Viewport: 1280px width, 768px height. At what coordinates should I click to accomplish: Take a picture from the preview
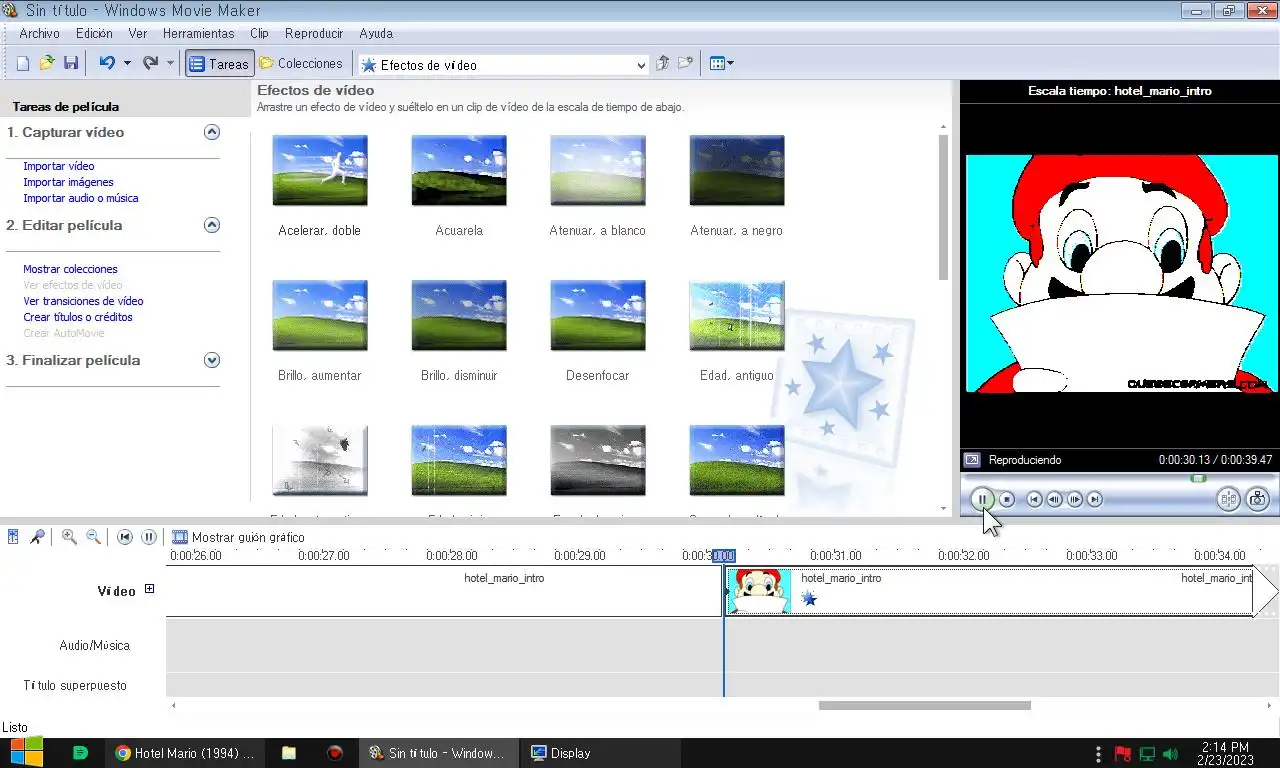click(1258, 499)
